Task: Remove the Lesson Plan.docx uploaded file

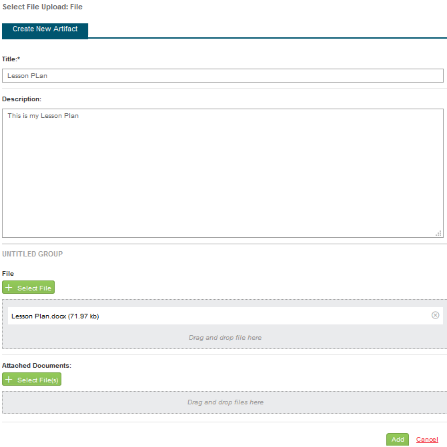Action: click(435, 315)
